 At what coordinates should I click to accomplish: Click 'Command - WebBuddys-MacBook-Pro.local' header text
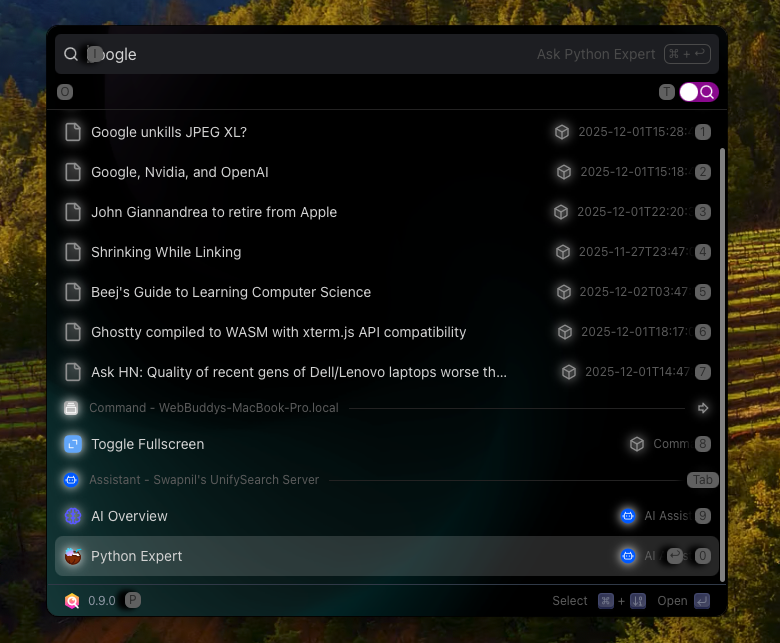[214, 408]
